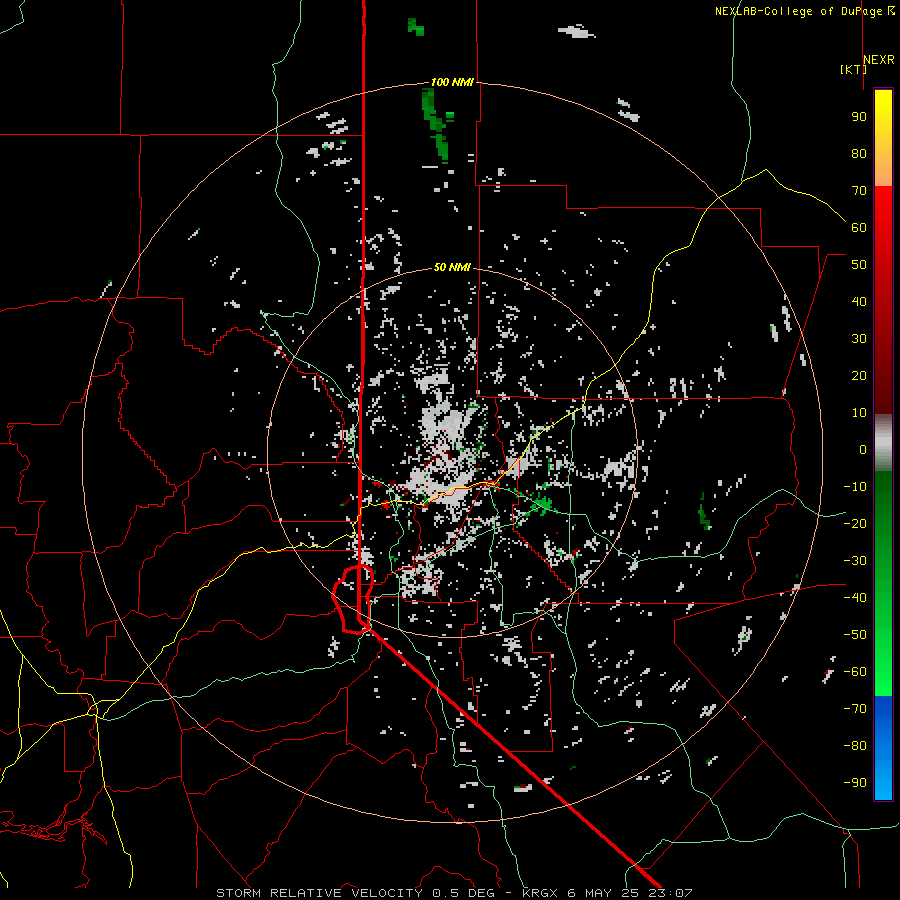Viewport: 900px width, 900px height.
Task: Click the 0 value on velocity scale
Action: [x=863, y=449]
